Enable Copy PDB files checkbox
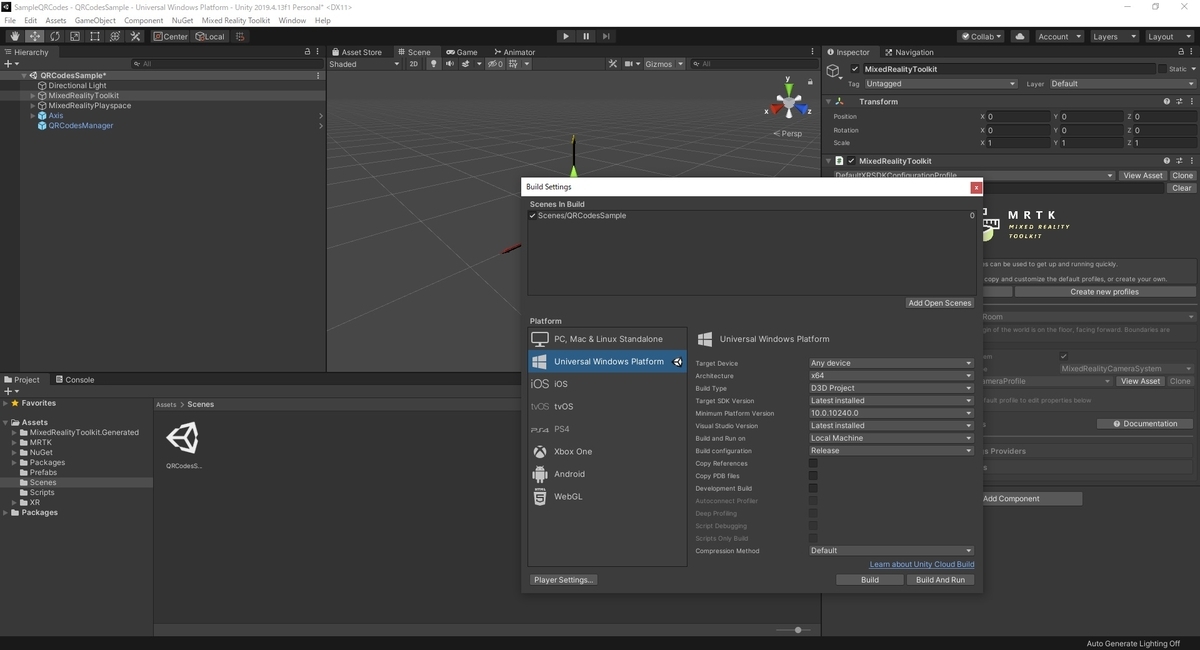Viewport: 1200px width, 650px height. tap(813, 476)
